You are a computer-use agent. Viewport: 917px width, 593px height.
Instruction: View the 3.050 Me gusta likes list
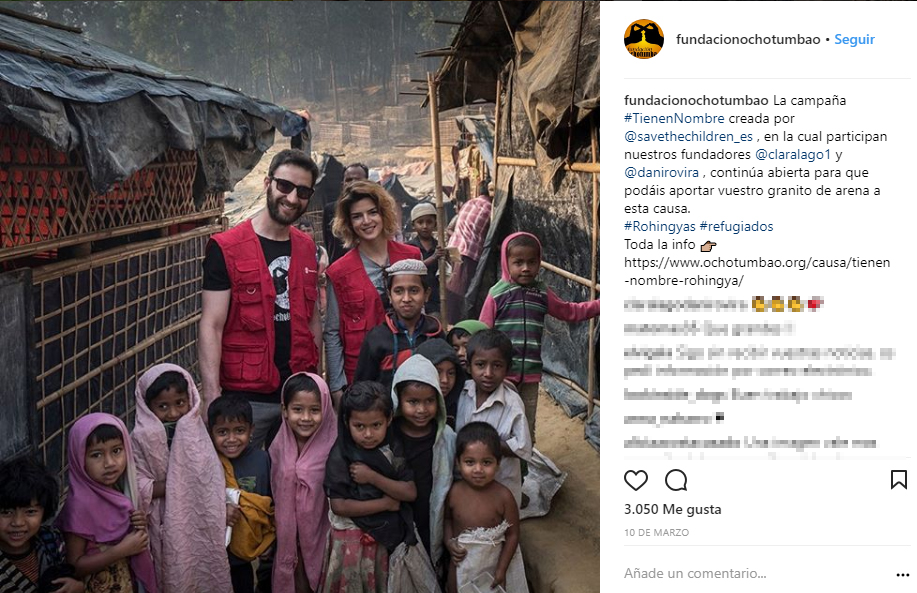[673, 509]
